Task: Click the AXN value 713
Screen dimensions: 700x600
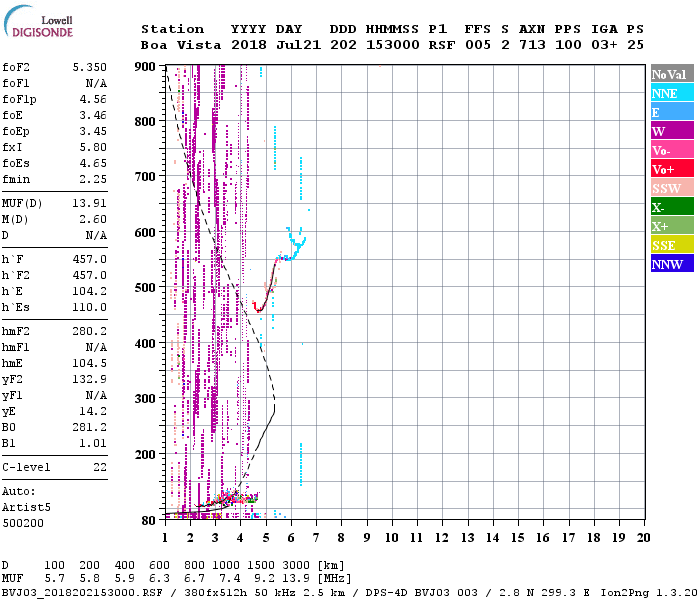Action: (x=532, y=45)
